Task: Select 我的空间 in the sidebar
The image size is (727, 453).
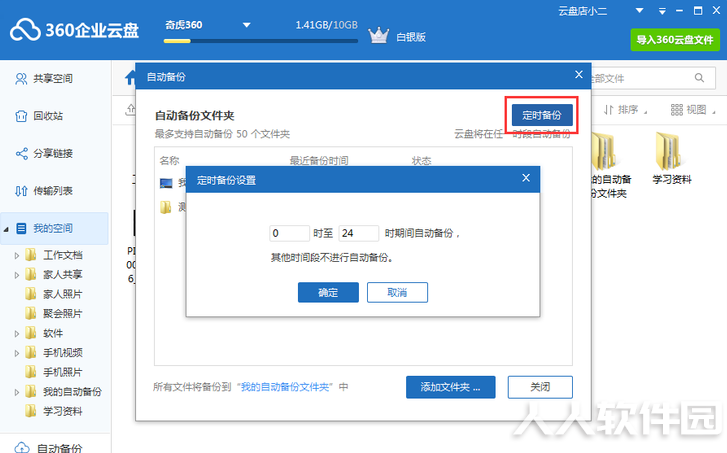Action: pos(54,228)
